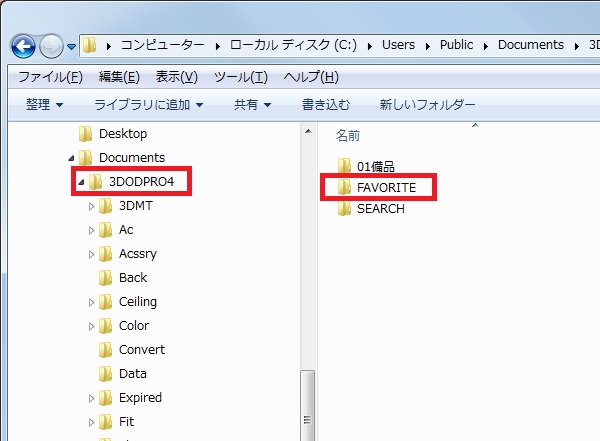Collapse the 3DODPRO4 tree node
Image resolution: width=600 pixels, height=441 pixels.
click(x=80, y=182)
